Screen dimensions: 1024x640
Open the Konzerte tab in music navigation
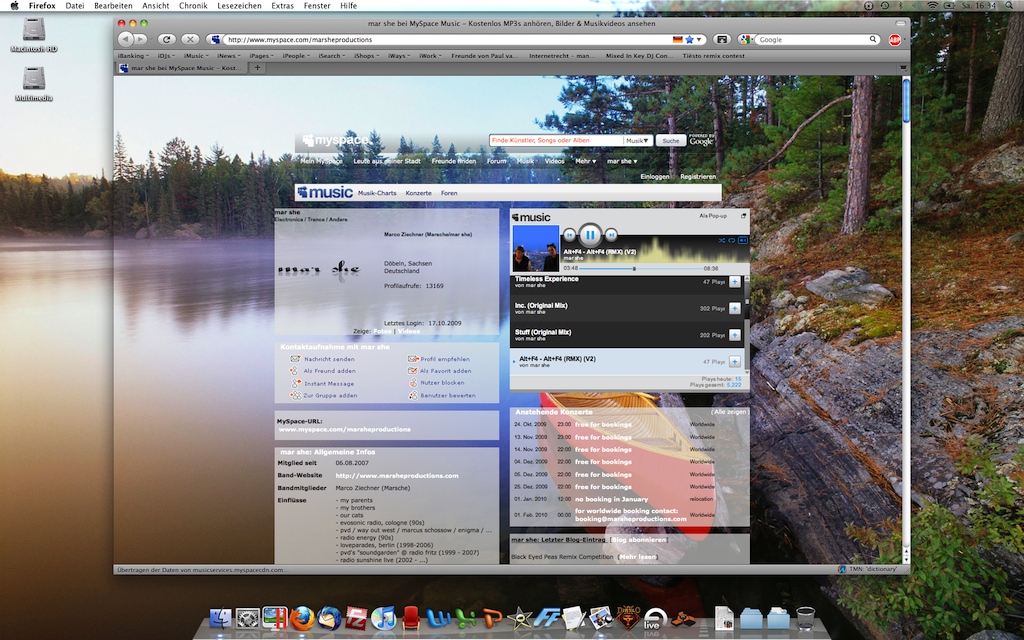pyautogui.click(x=418, y=193)
